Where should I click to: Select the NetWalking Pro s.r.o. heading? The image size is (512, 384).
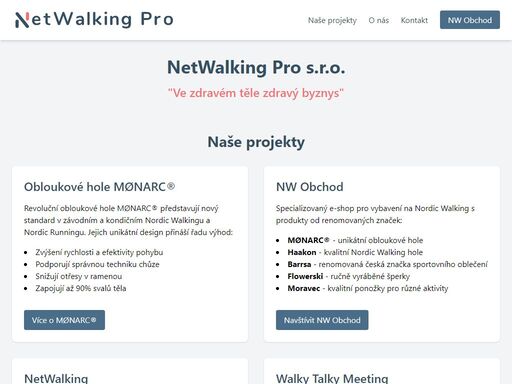click(256, 68)
